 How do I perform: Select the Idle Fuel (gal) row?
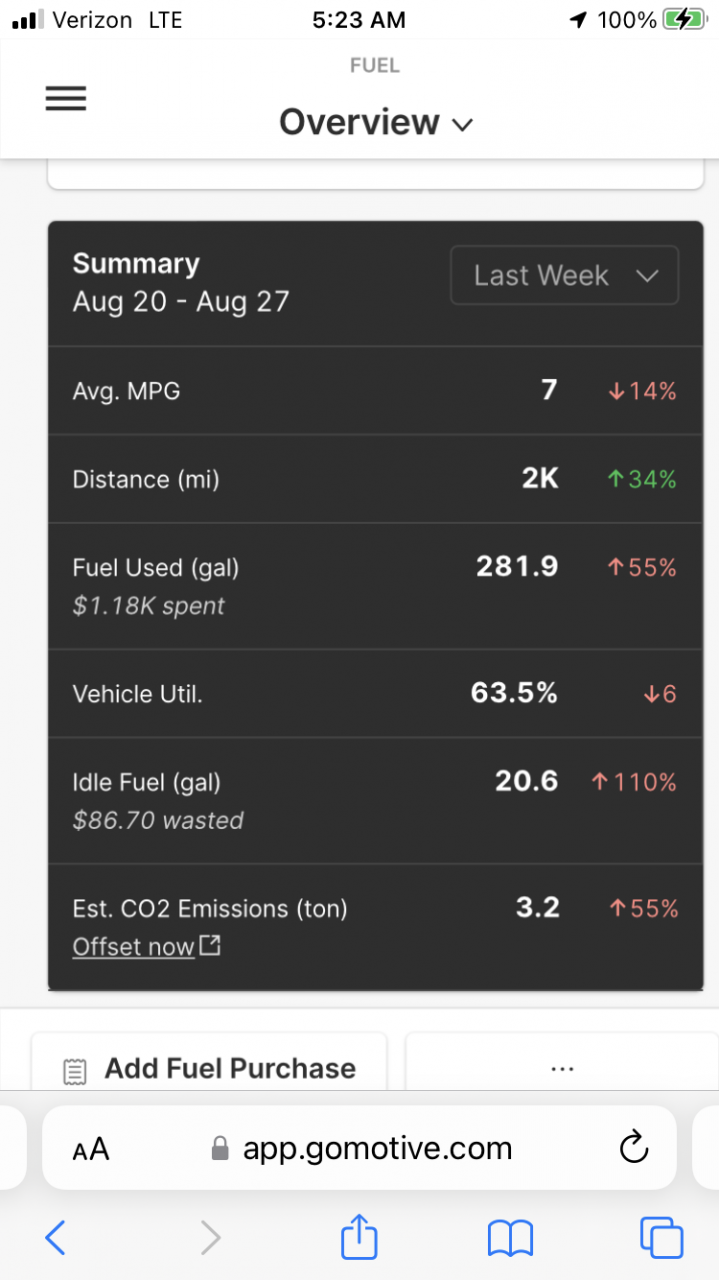pyautogui.click(x=375, y=801)
